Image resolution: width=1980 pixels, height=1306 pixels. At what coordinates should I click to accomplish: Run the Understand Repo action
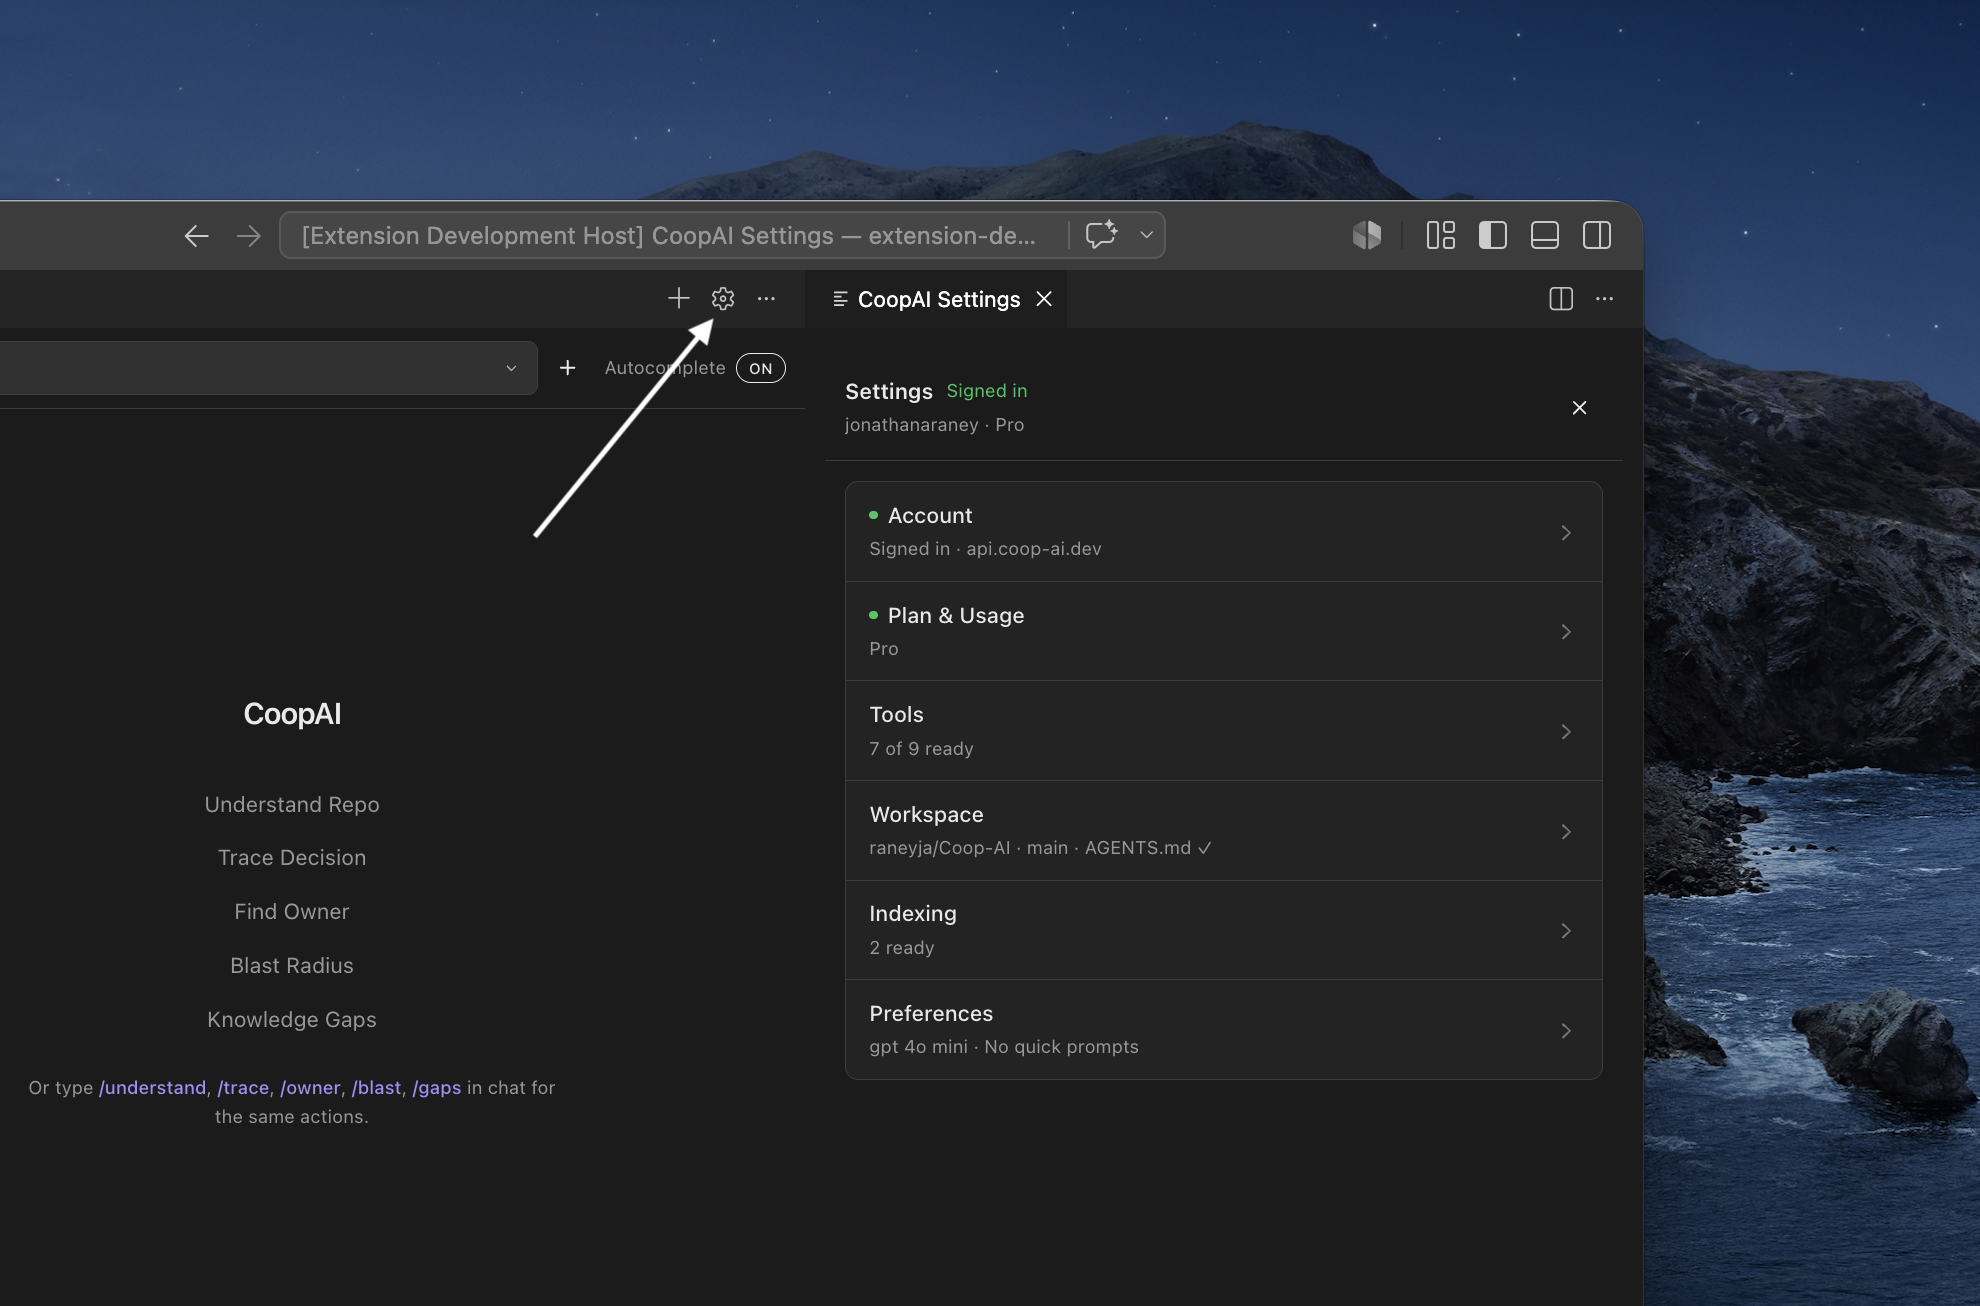(292, 804)
